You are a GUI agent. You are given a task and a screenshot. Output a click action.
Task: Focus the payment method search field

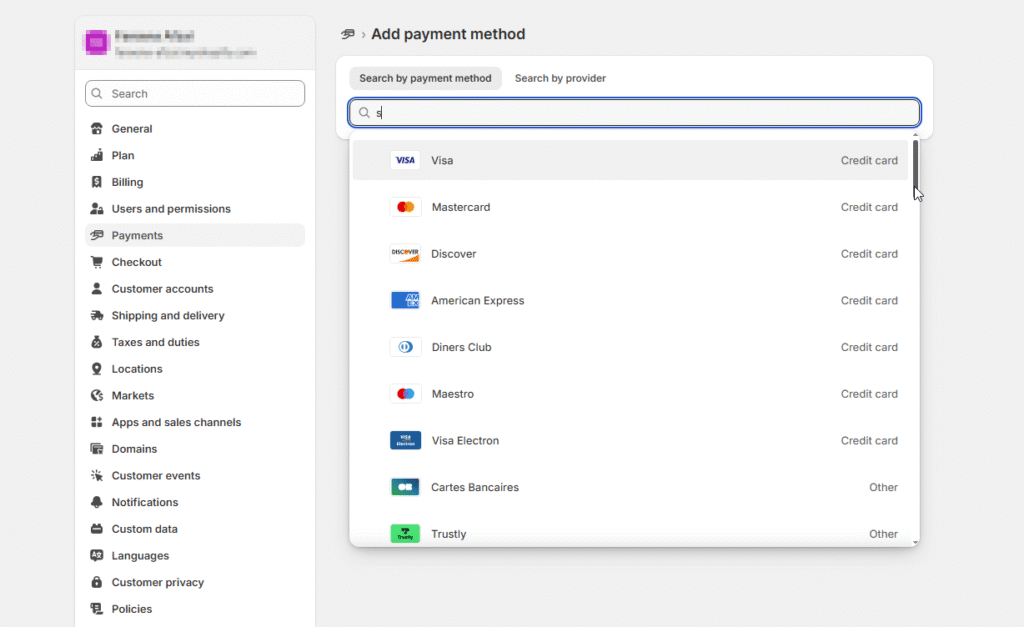click(635, 112)
